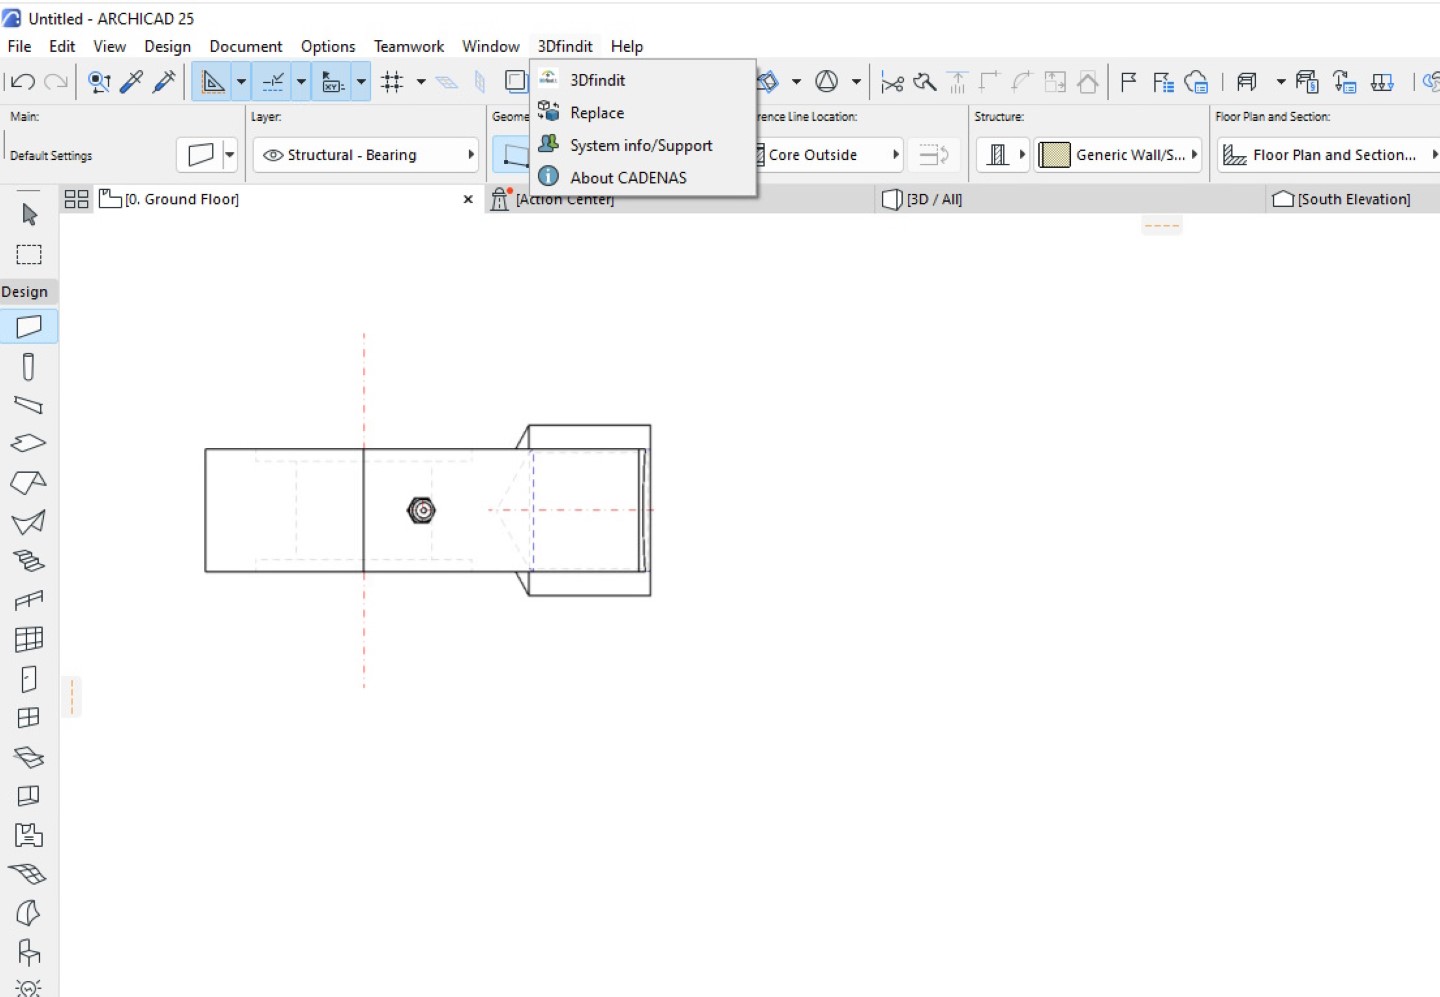Image resolution: width=1440 pixels, height=997 pixels.
Task: Select the Column tool
Action: click(x=29, y=366)
